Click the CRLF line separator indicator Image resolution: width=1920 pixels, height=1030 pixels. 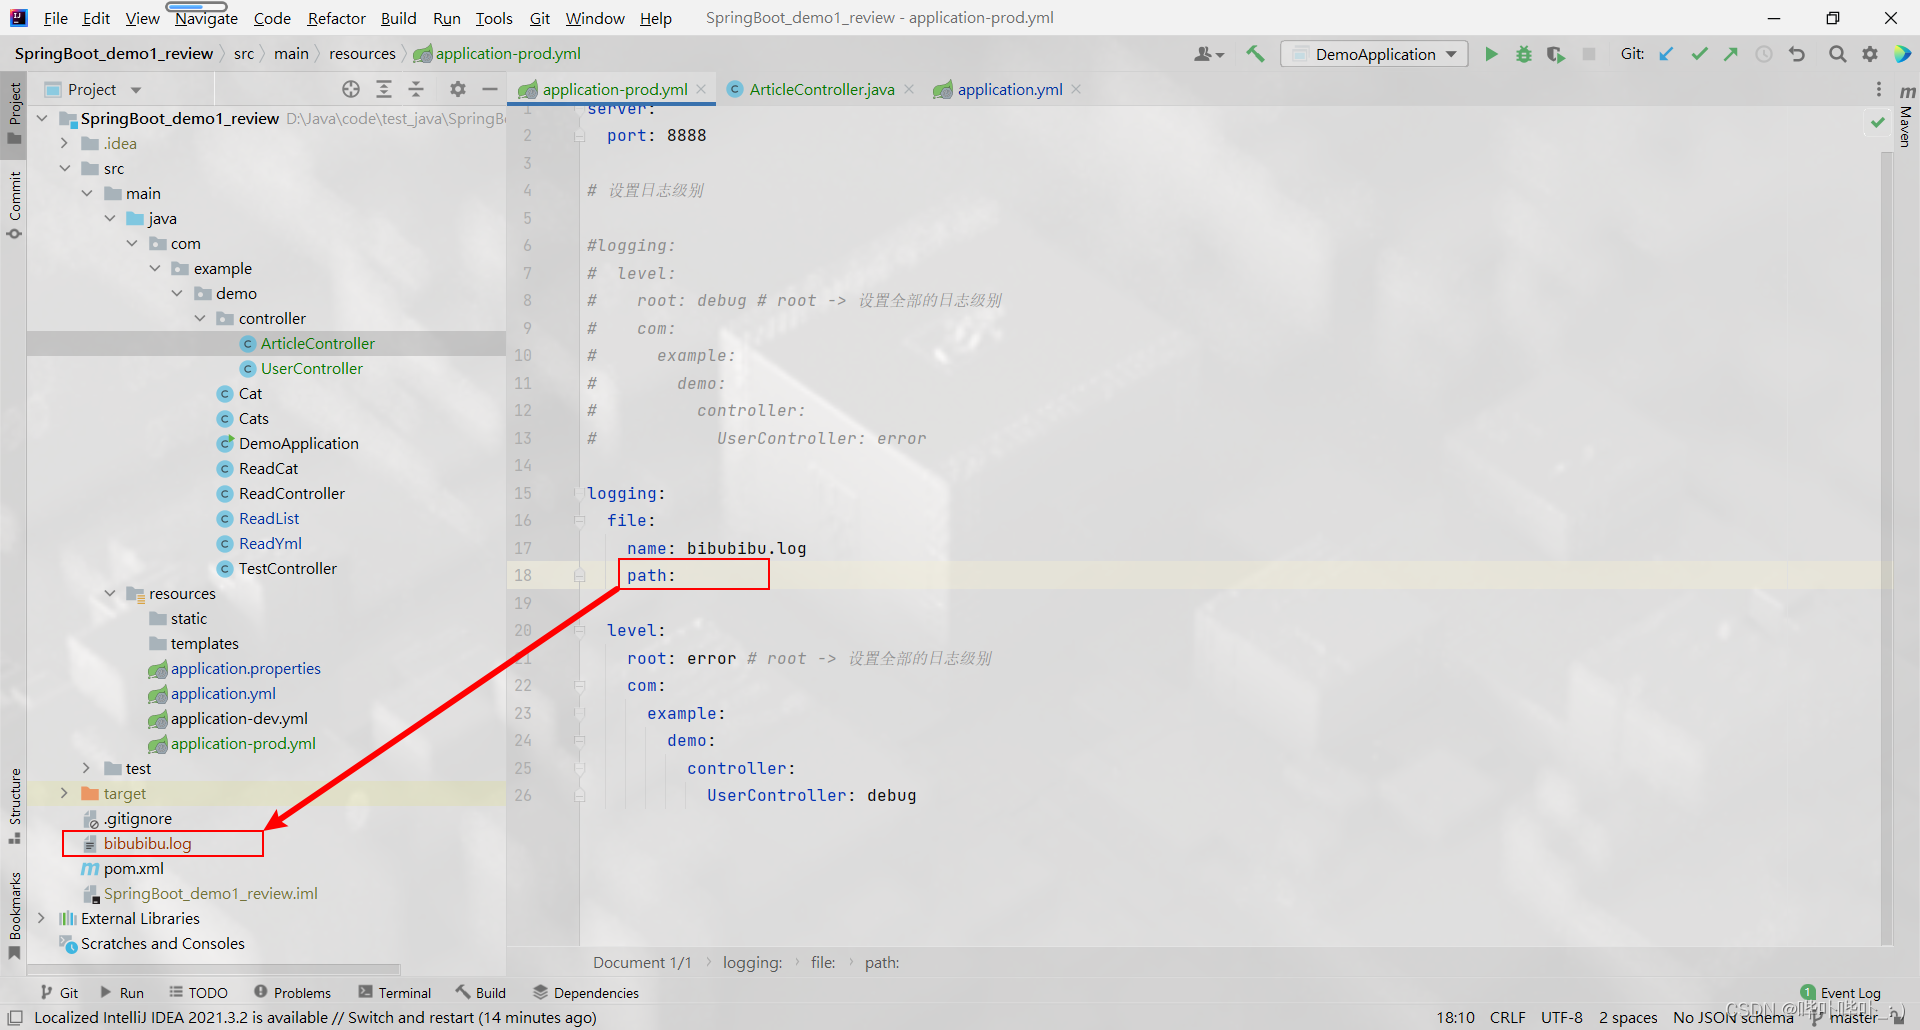pos(1507,1018)
